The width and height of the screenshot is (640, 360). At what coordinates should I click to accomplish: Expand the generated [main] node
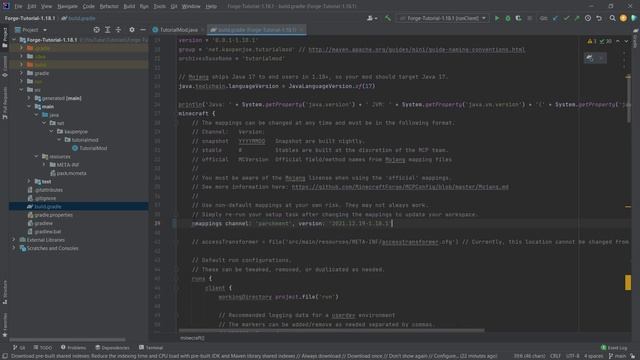(29, 98)
